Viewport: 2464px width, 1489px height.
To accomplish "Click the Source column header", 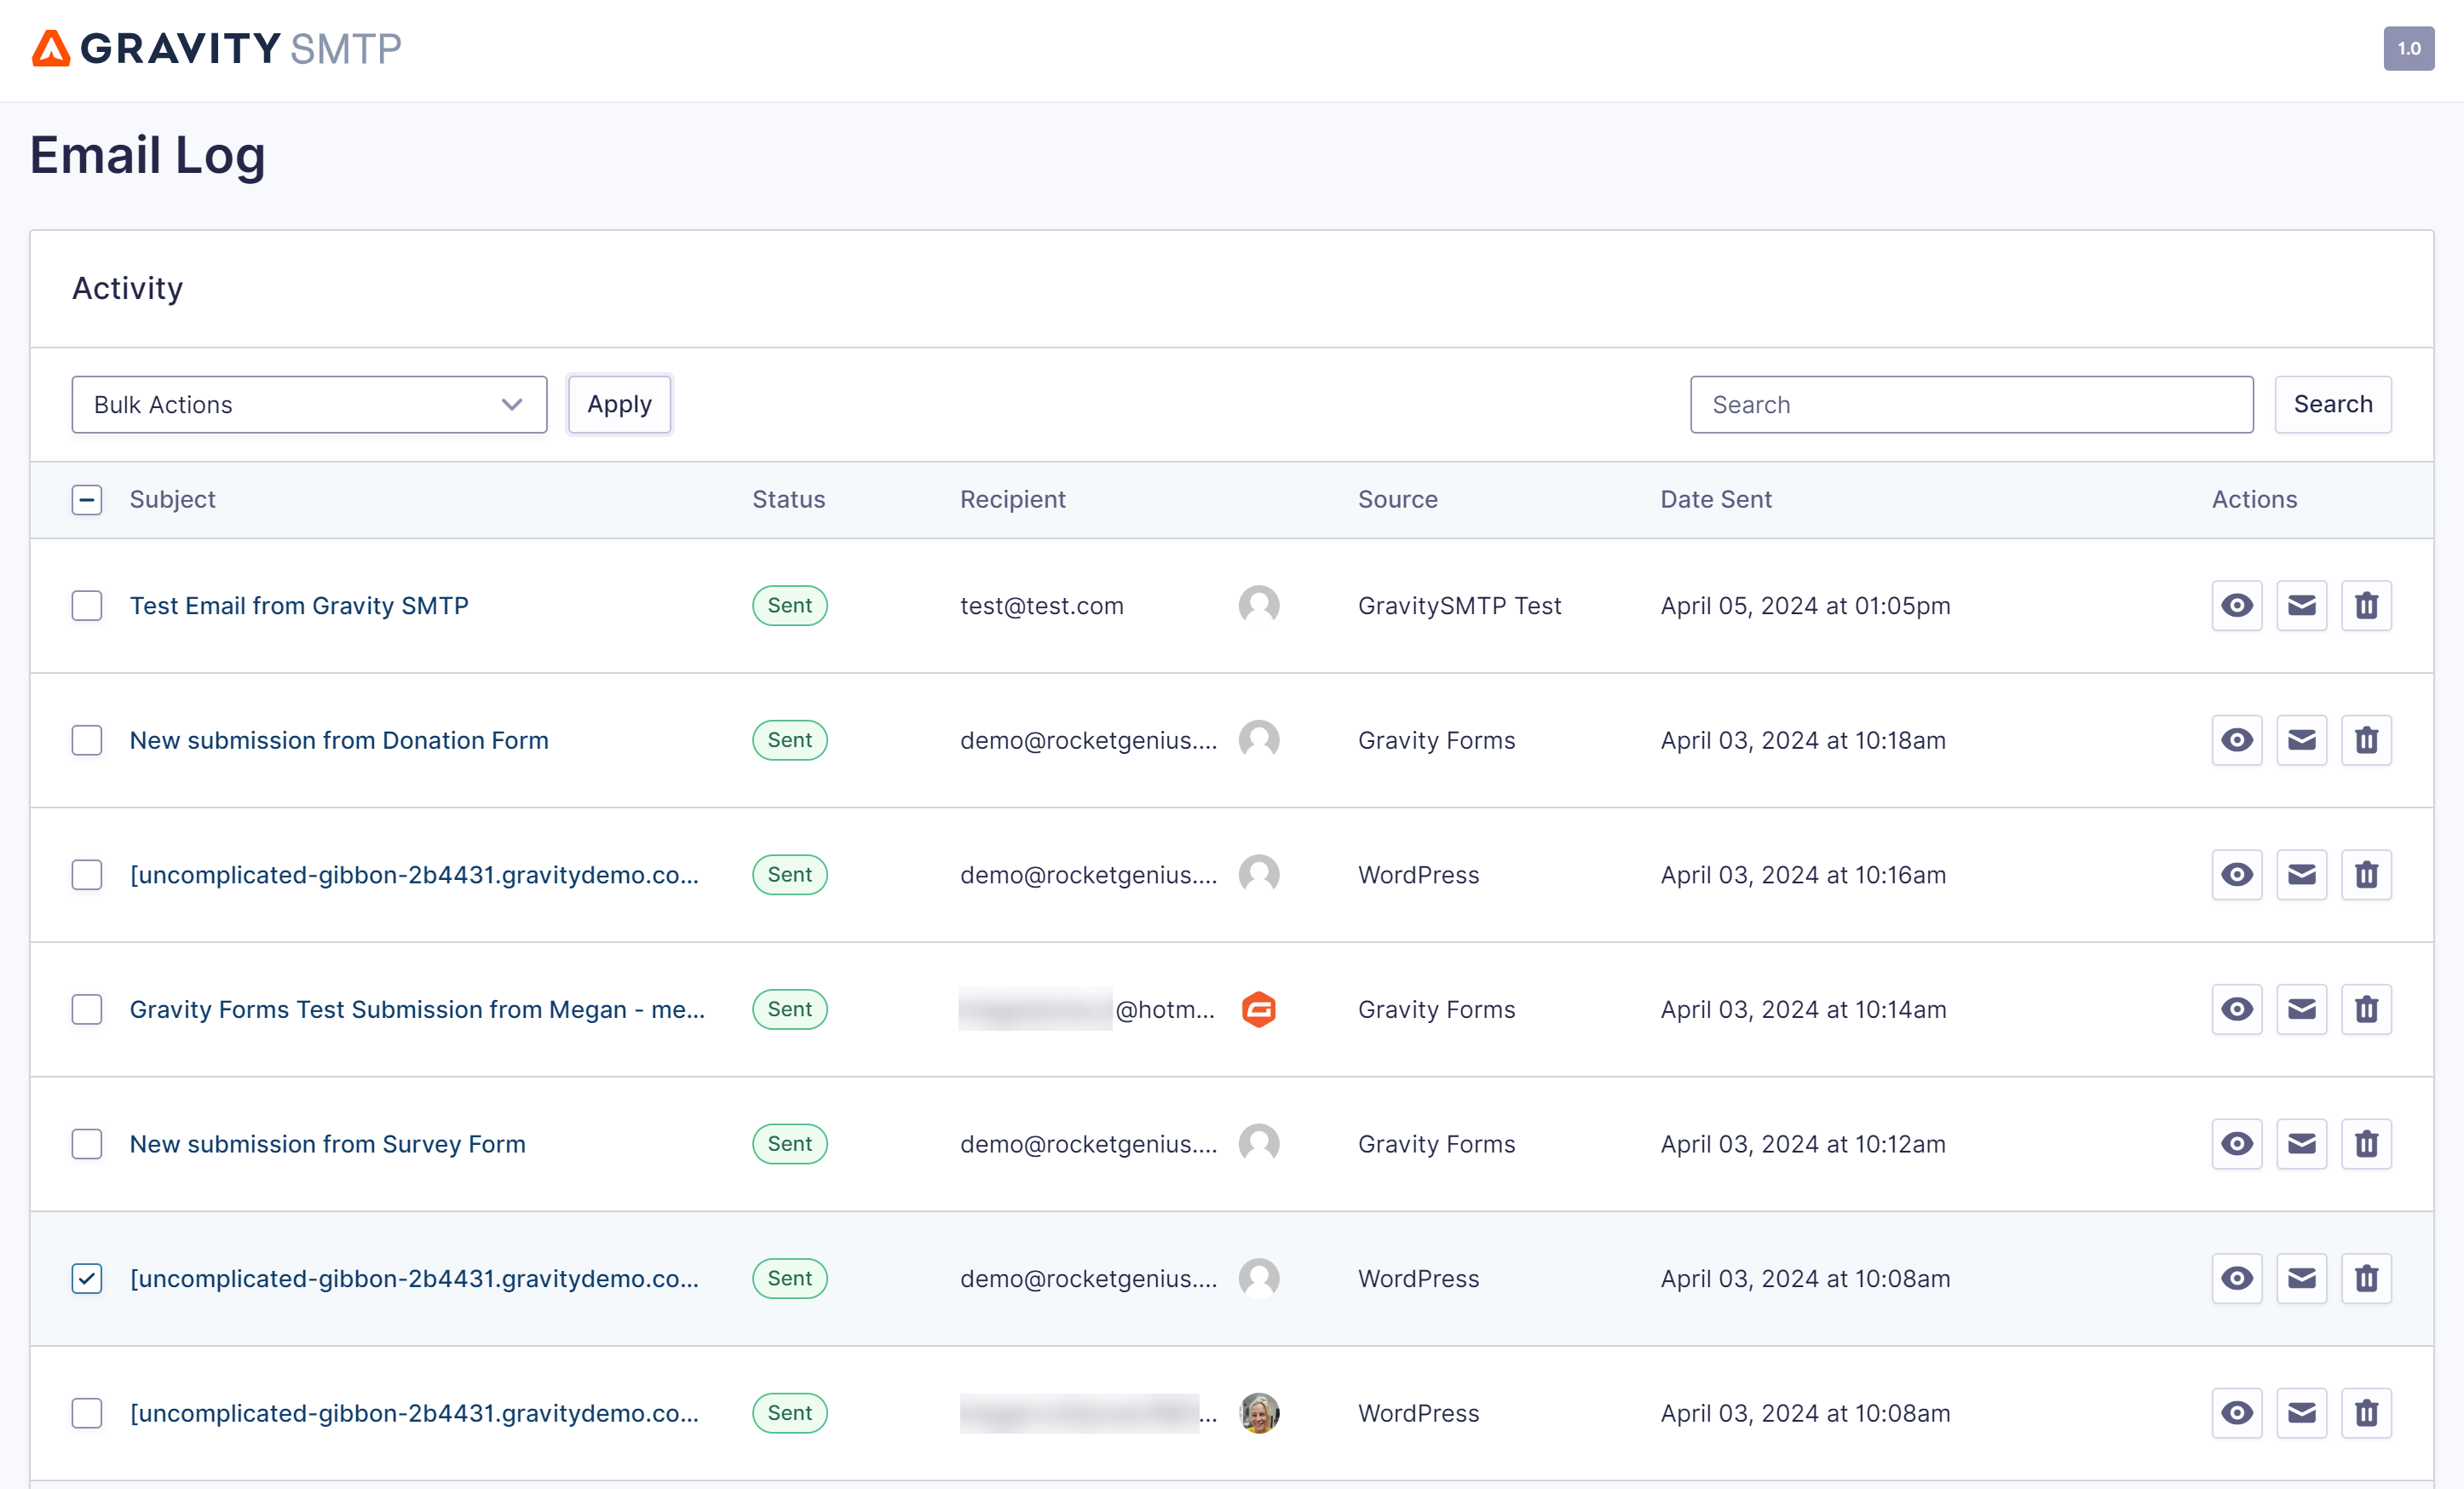I will coord(1398,500).
